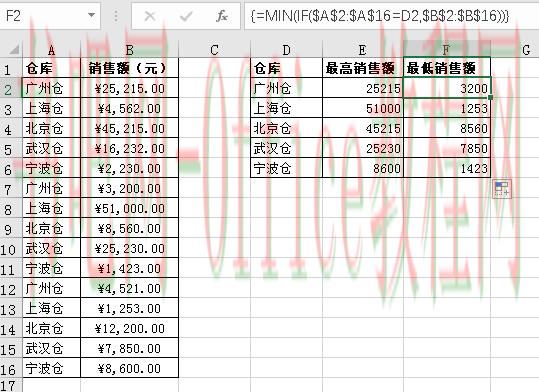Select column F header

coord(447,51)
